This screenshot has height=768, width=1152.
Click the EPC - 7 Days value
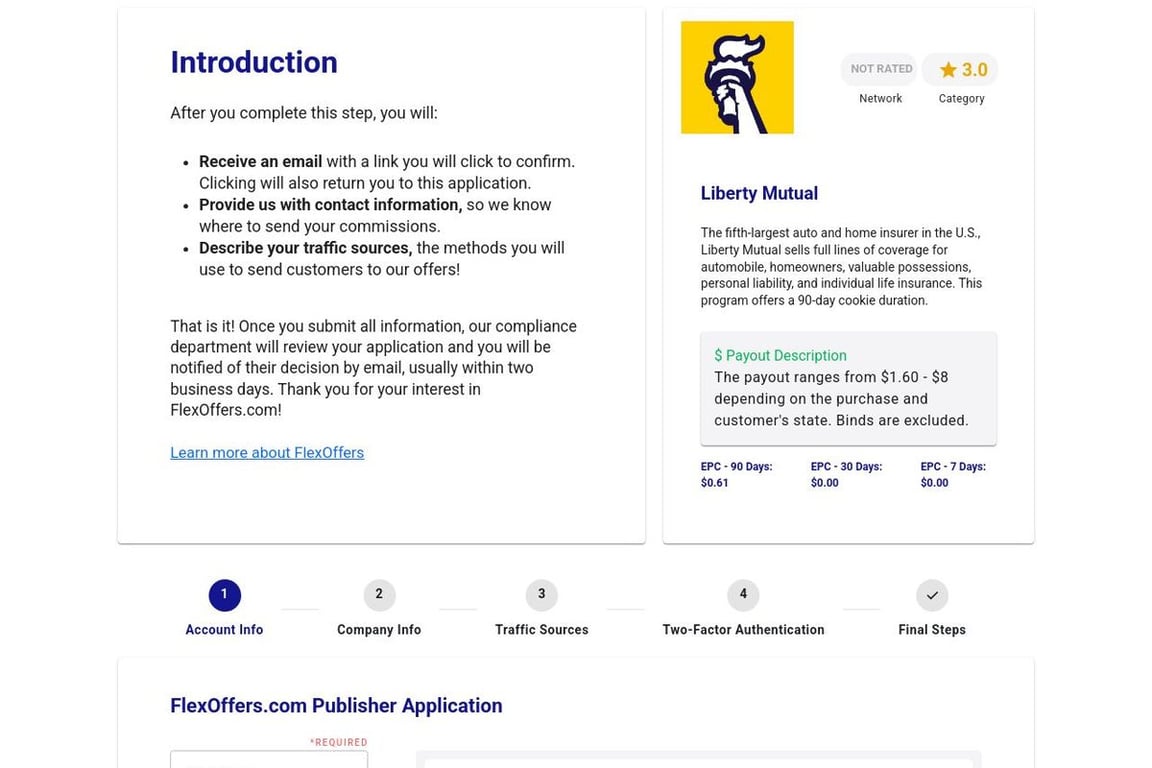click(x=934, y=483)
